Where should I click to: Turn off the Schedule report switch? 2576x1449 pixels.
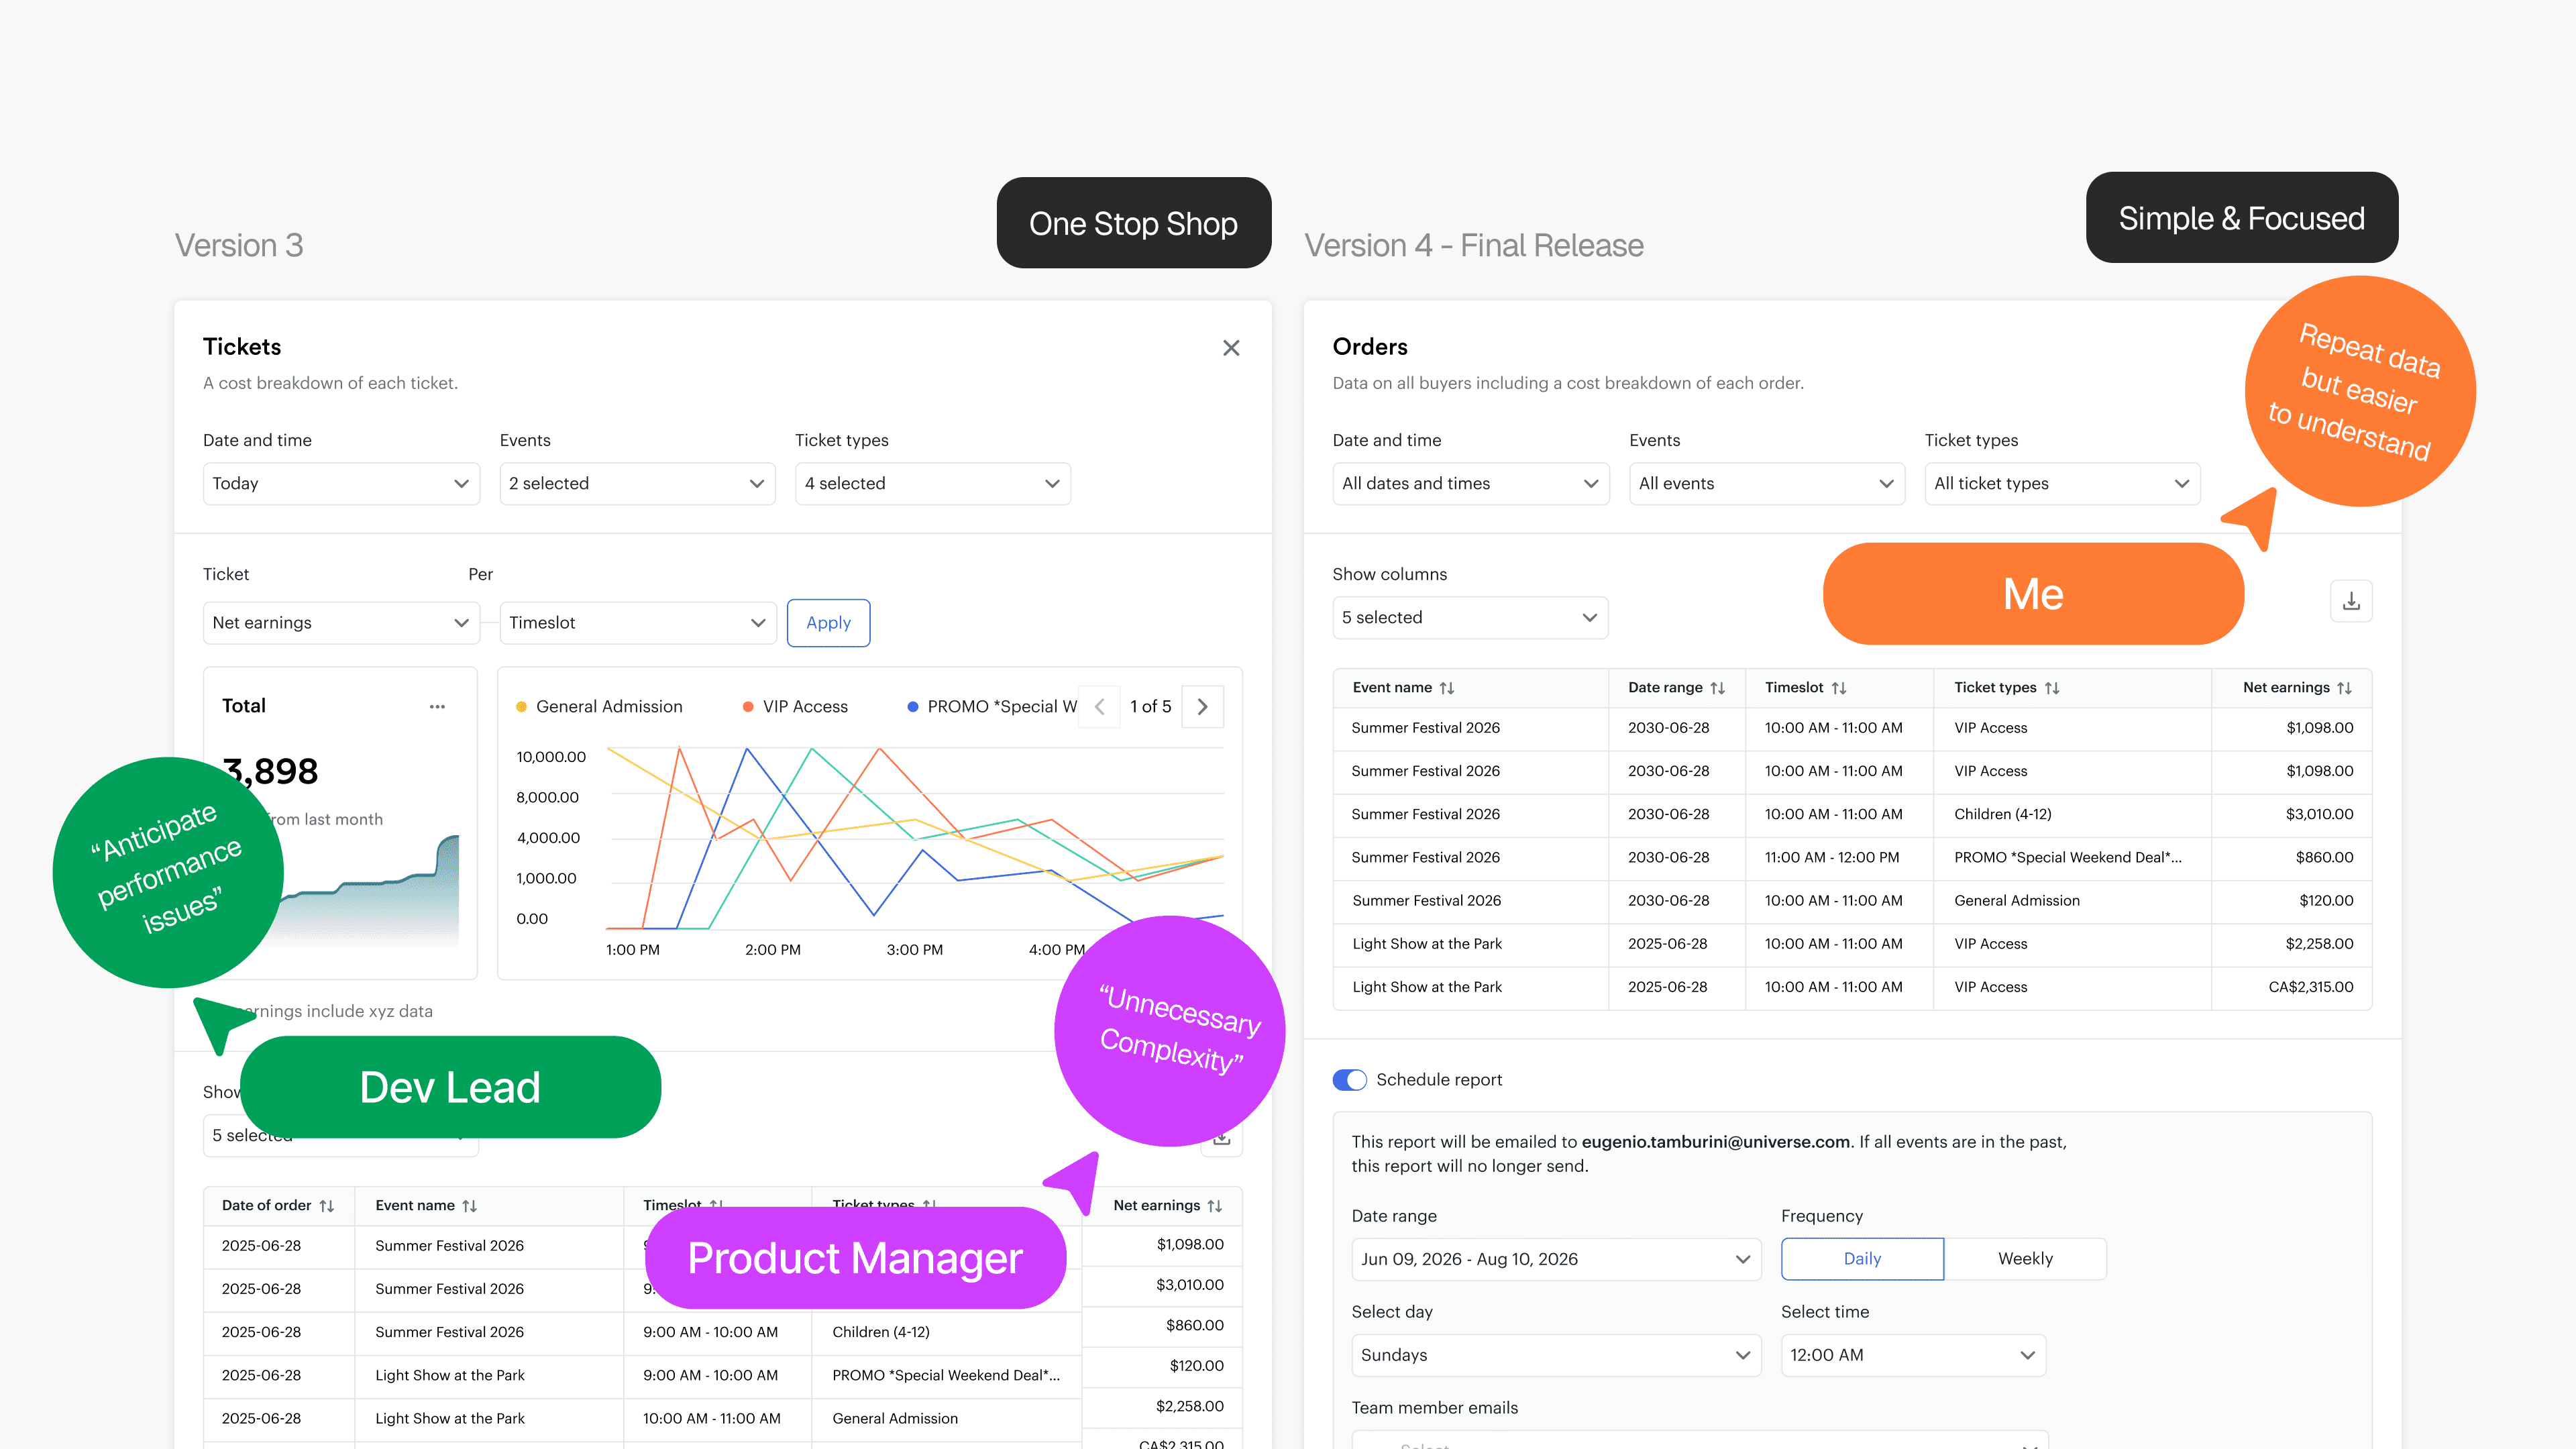point(1350,1080)
